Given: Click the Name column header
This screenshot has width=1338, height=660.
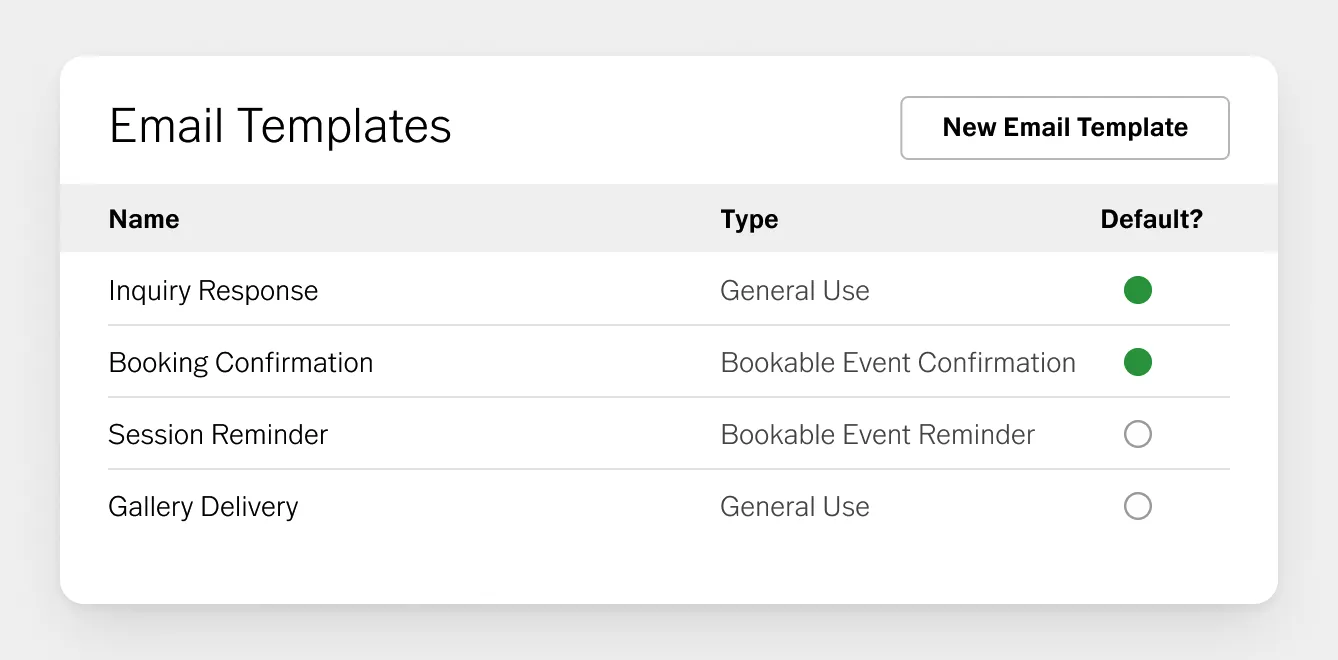Looking at the screenshot, I should [144, 219].
